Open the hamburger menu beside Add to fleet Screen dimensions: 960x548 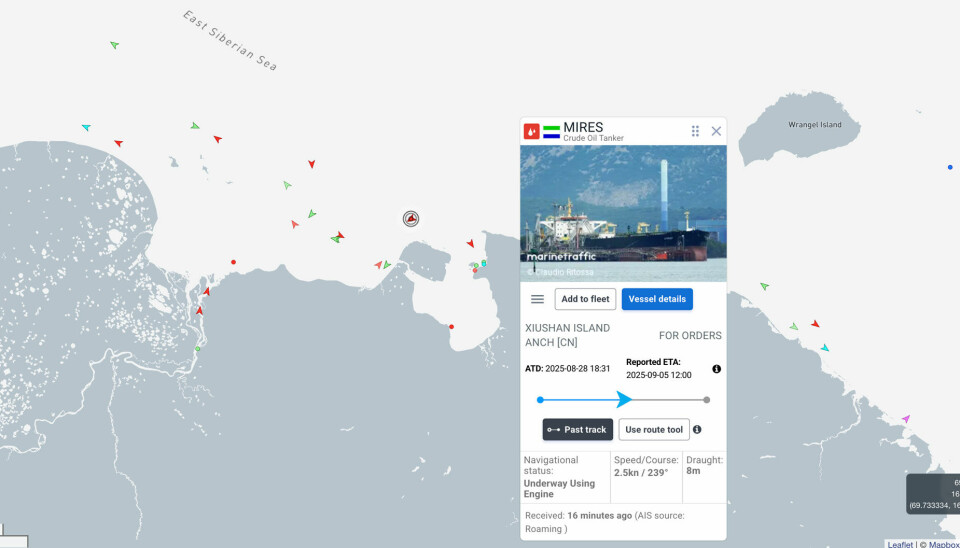pyautogui.click(x=537, y=299)
